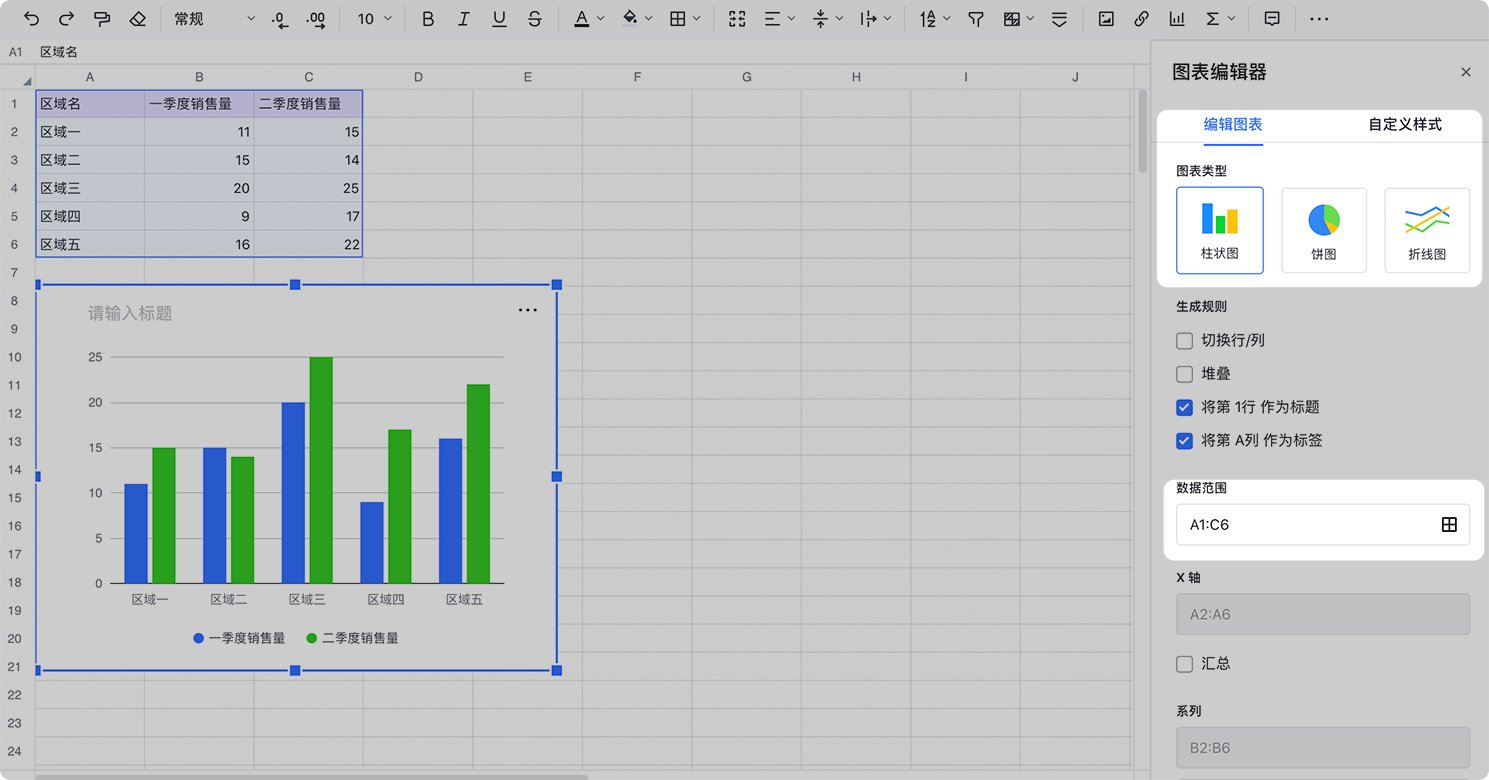
Task: Click the insert link icon
Action: click(1141, 19)
